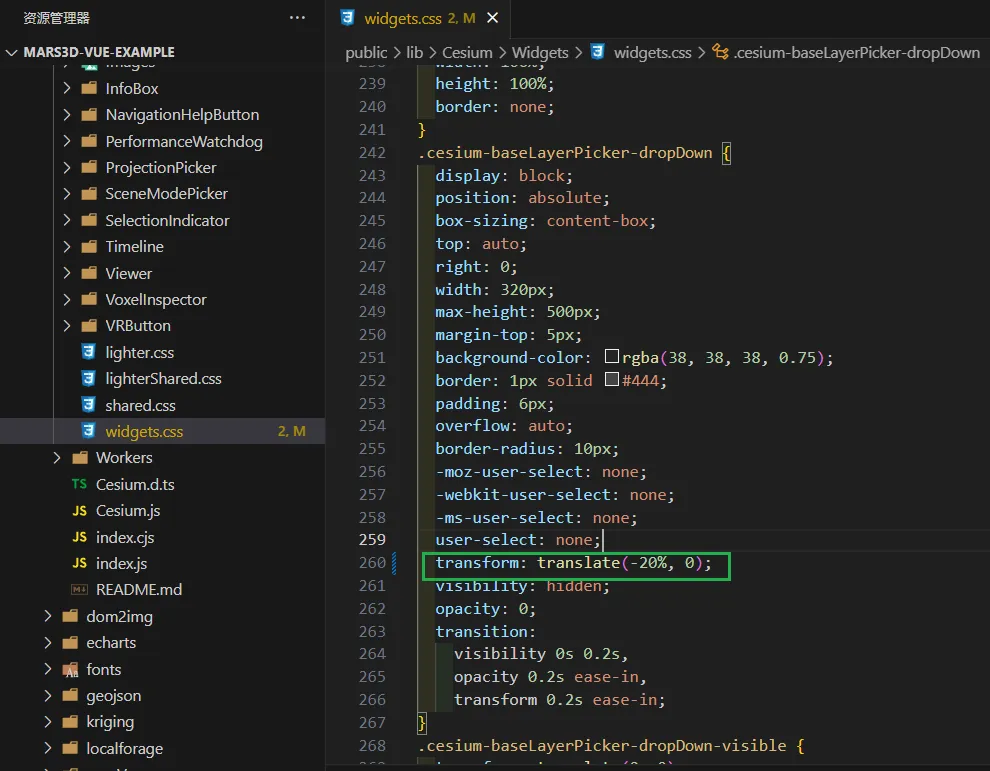Select 'lib' in the breadcrumb

click(415, 52)
